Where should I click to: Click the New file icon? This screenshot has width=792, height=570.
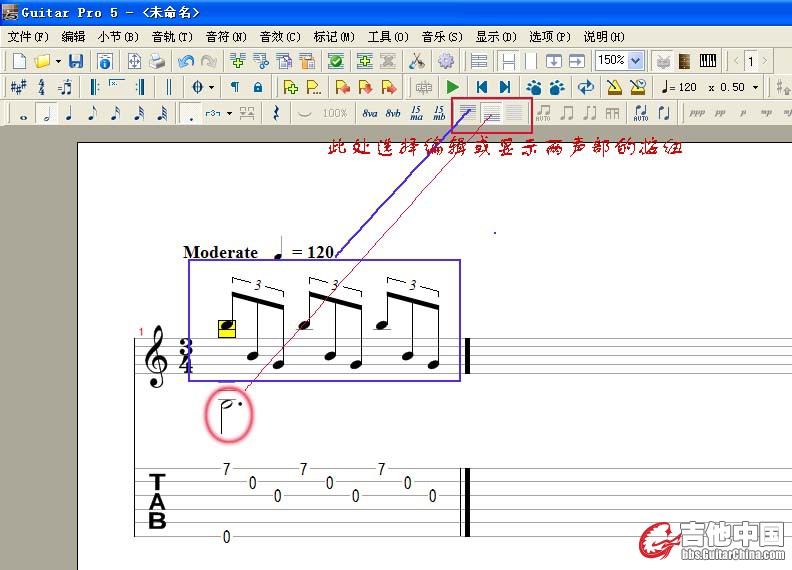tap(19, 61)
